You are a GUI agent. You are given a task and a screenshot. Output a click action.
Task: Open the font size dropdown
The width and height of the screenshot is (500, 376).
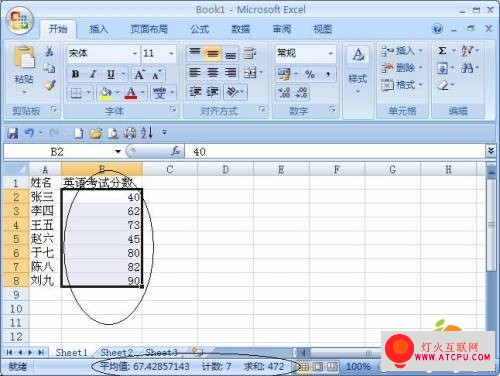tap(171, 53)
